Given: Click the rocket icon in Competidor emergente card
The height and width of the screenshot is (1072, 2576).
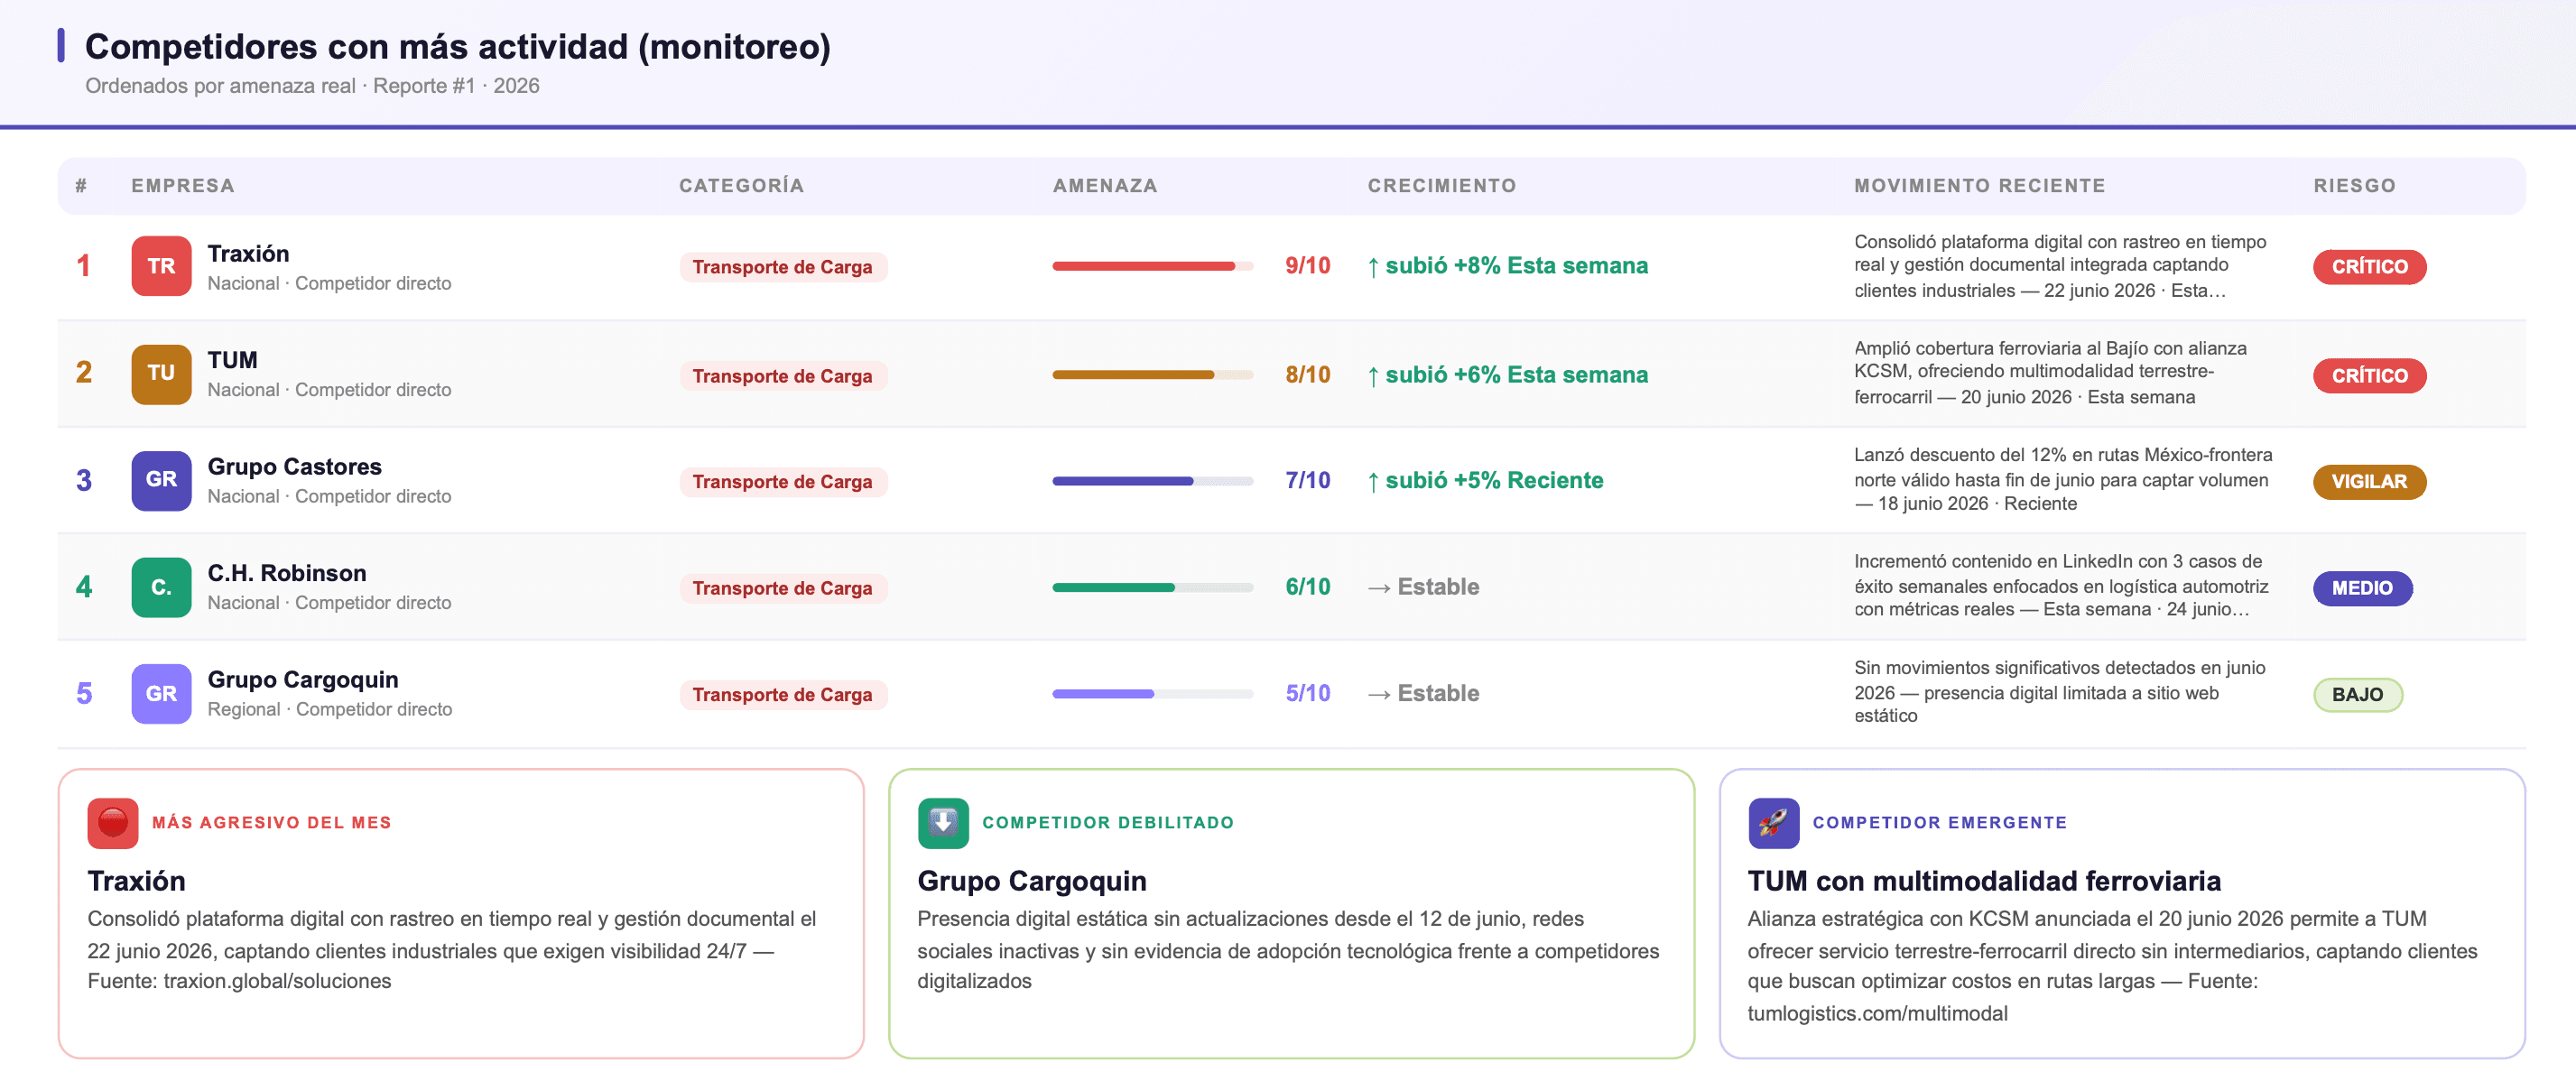Looking at the screenshot, I should click(x=1773, y=823).
